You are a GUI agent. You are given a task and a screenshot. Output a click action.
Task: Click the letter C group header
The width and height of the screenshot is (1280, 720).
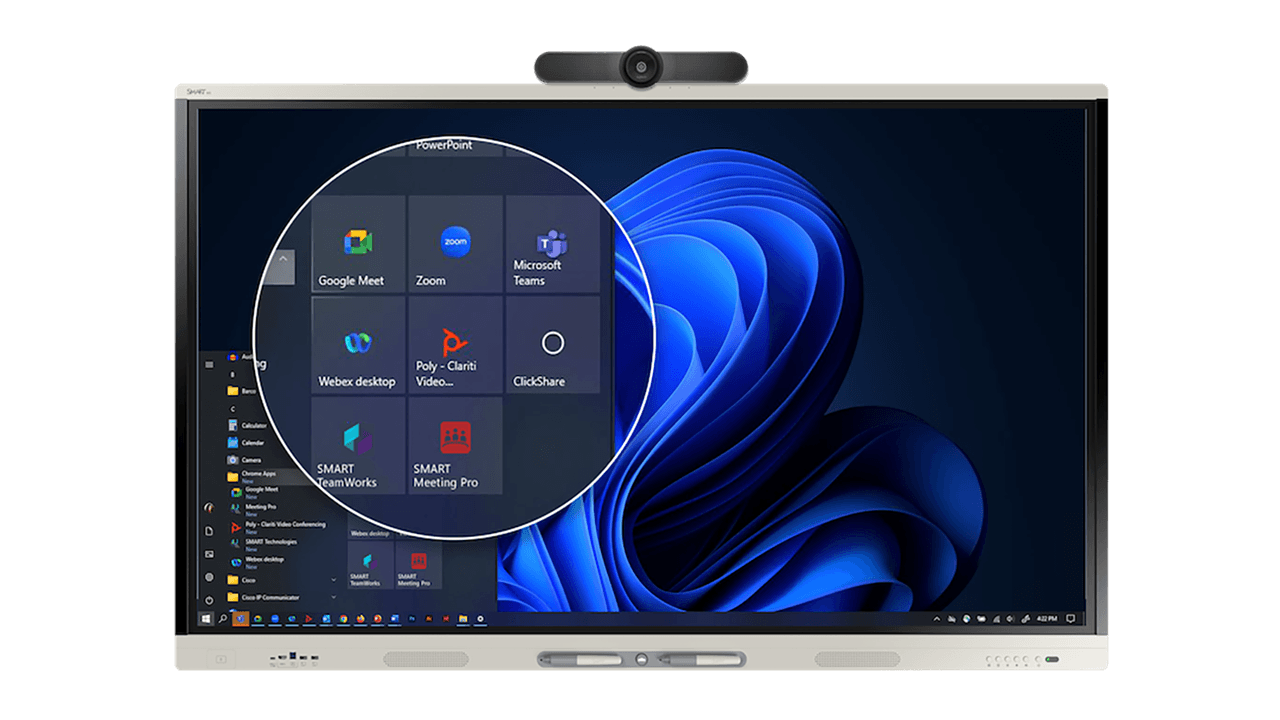tap(232, 408)
